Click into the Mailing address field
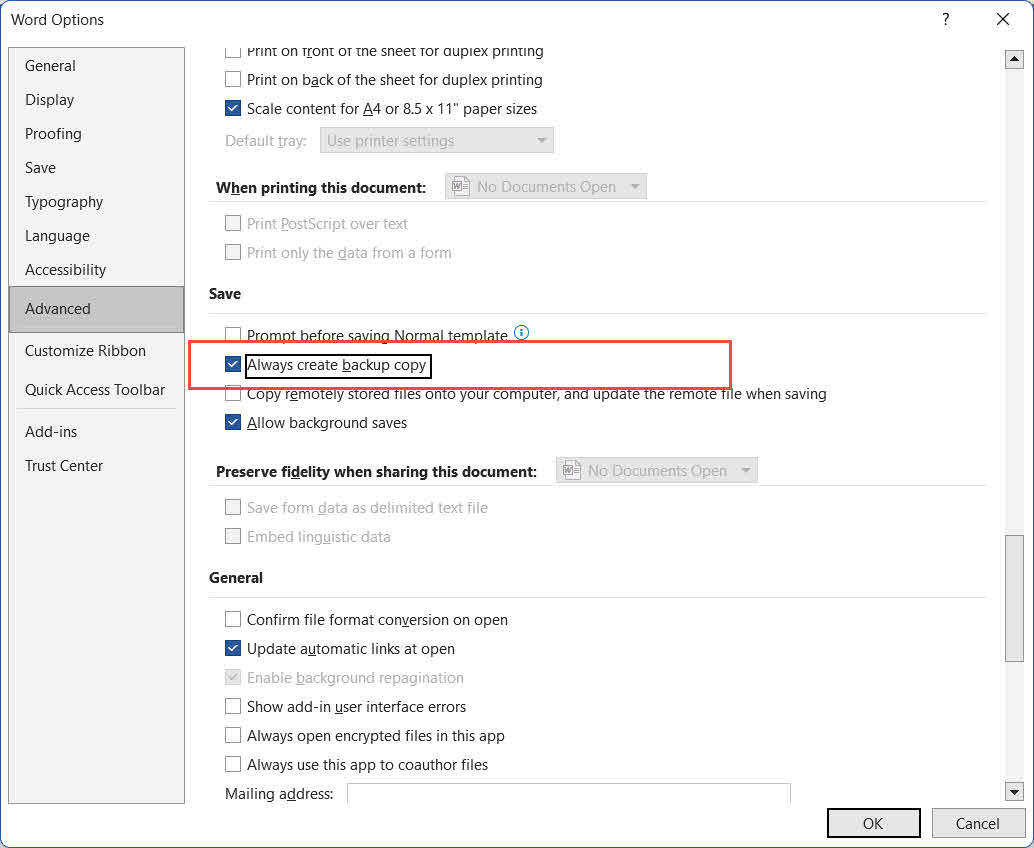Image resolution: width=1034 pixels, height=848 pixels. click(568, 794)
